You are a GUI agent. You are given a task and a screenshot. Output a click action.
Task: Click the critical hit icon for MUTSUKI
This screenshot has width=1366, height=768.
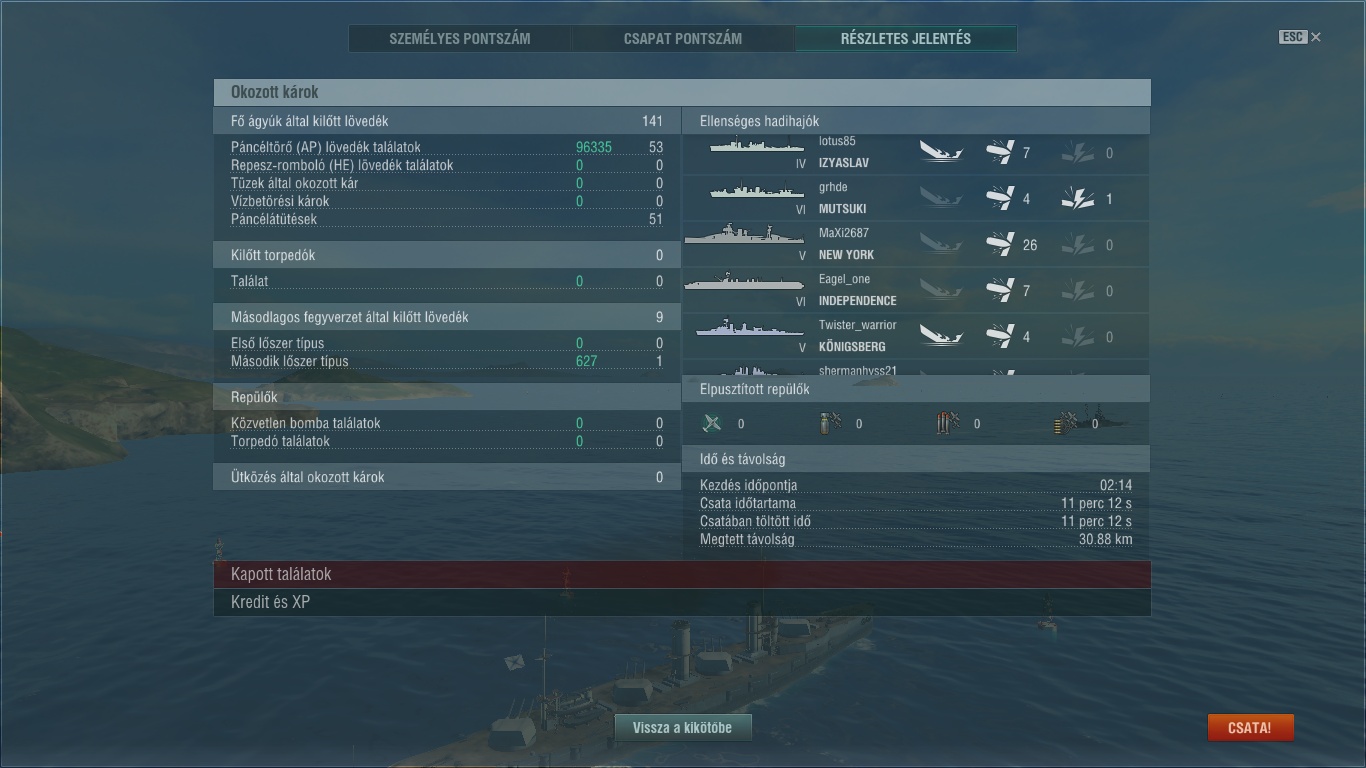tap(1077, 199)
